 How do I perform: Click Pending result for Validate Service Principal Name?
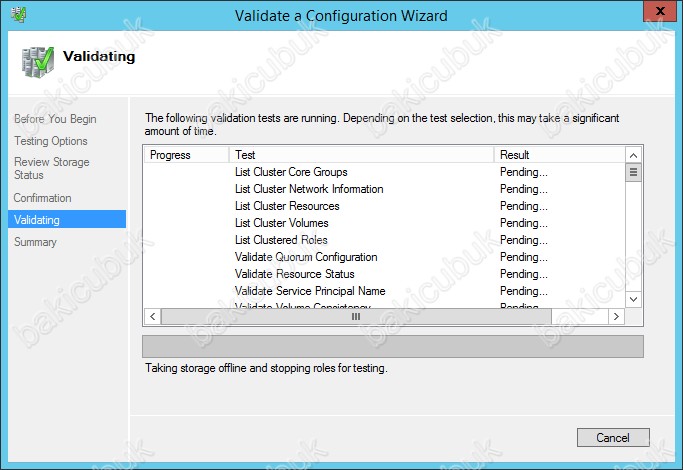click(524, 291)
